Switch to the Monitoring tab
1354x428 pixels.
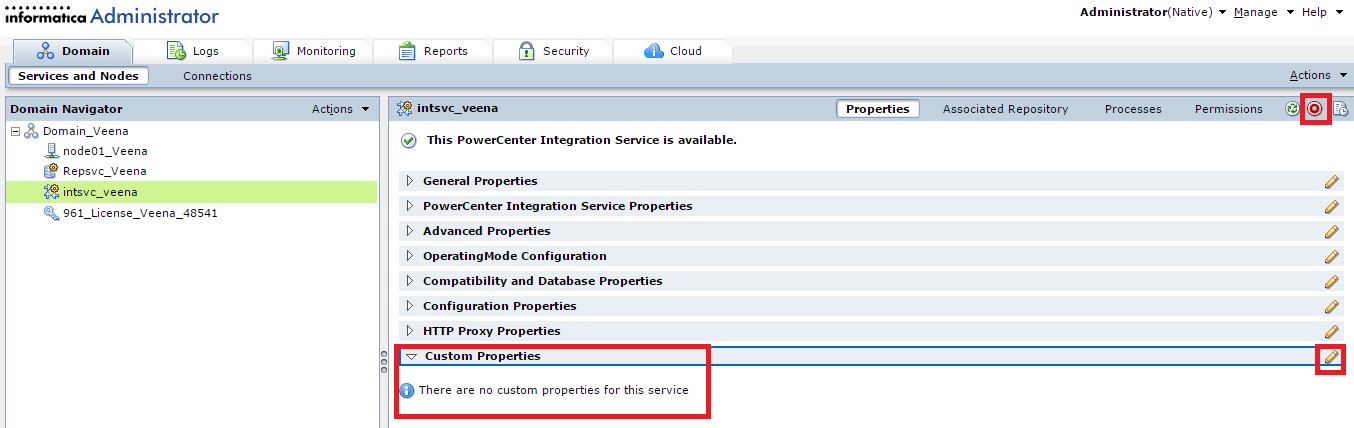click(313, 51)
